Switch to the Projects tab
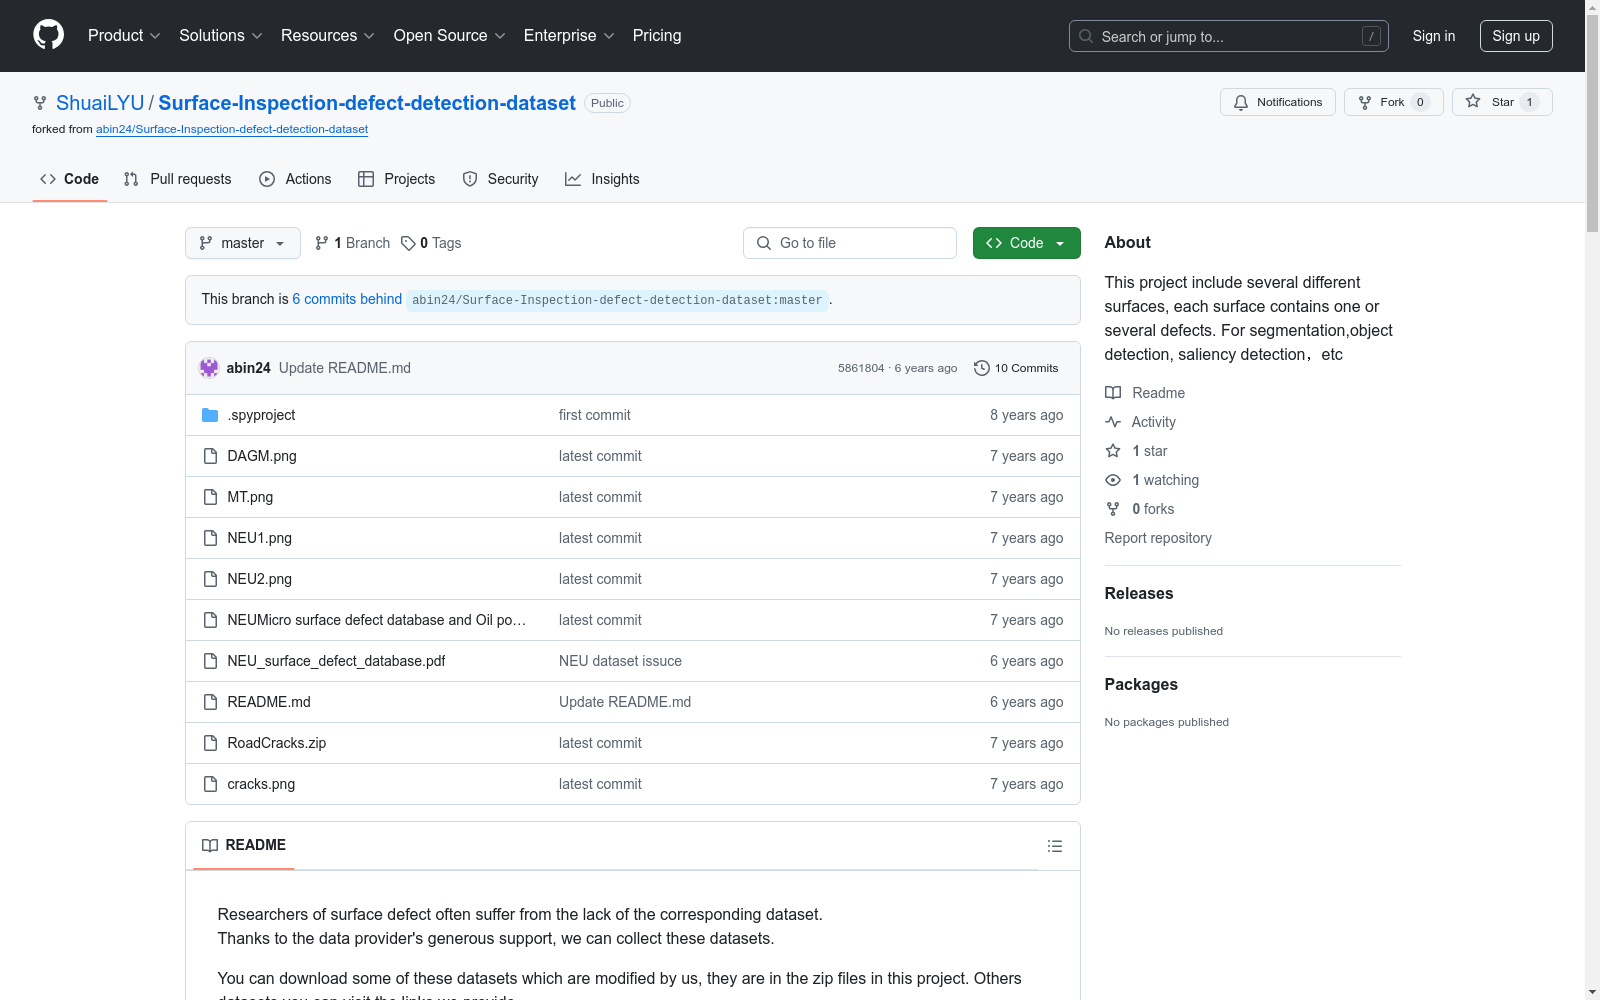 (x=397, y=179)
